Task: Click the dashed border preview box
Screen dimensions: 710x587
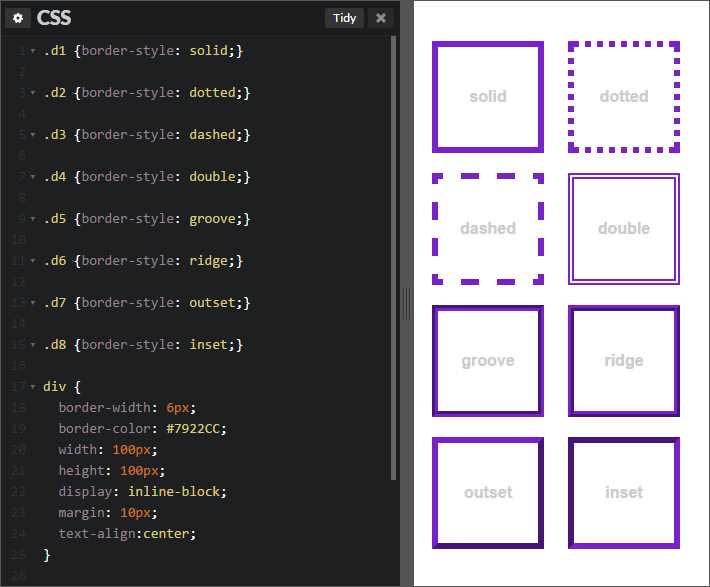Action: 488,229
